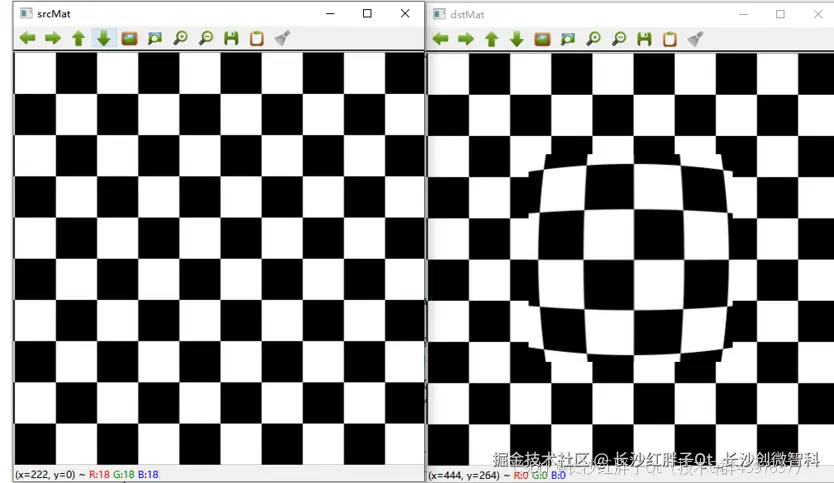The width and height of the screenshot is (834, 483).
Task: Click the srcMat checkerboard image canvas
Action: [219, 259]
